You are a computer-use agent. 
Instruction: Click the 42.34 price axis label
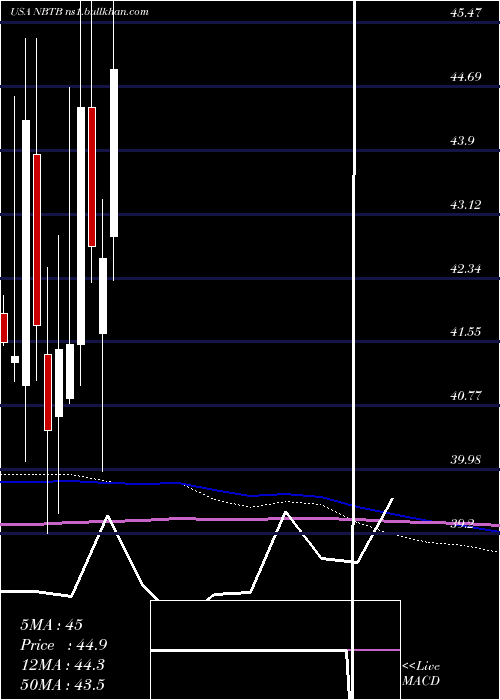tap(466, 269)
